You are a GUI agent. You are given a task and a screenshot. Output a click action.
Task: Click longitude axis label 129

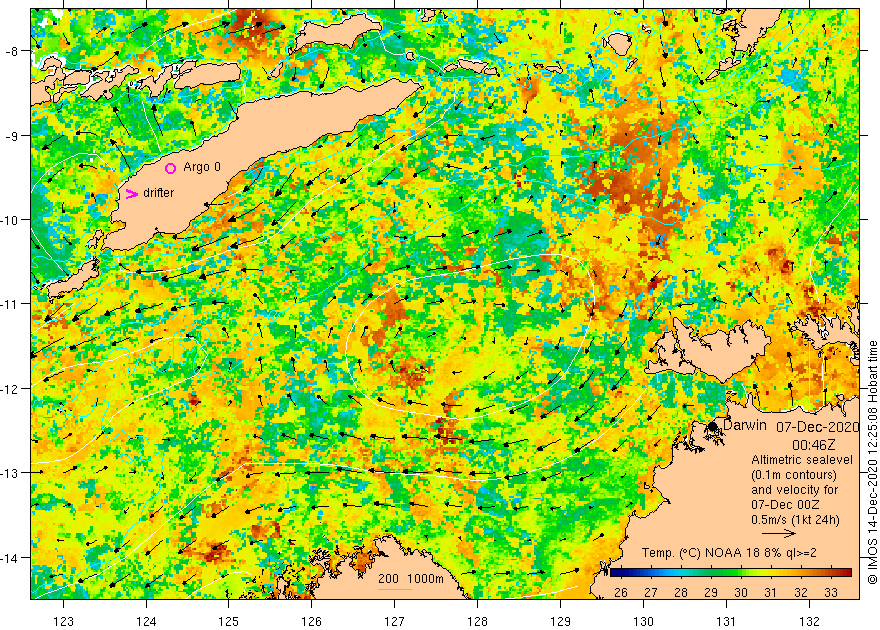(560, 621)
